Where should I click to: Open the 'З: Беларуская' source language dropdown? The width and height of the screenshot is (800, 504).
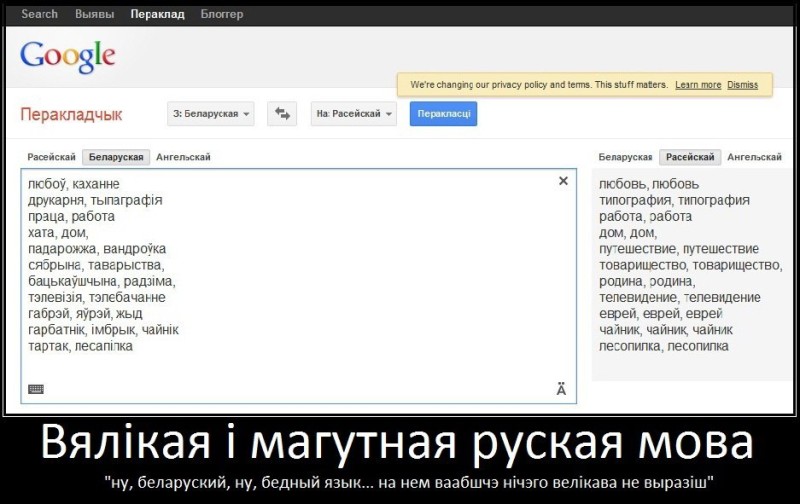[x=211, y=113]
